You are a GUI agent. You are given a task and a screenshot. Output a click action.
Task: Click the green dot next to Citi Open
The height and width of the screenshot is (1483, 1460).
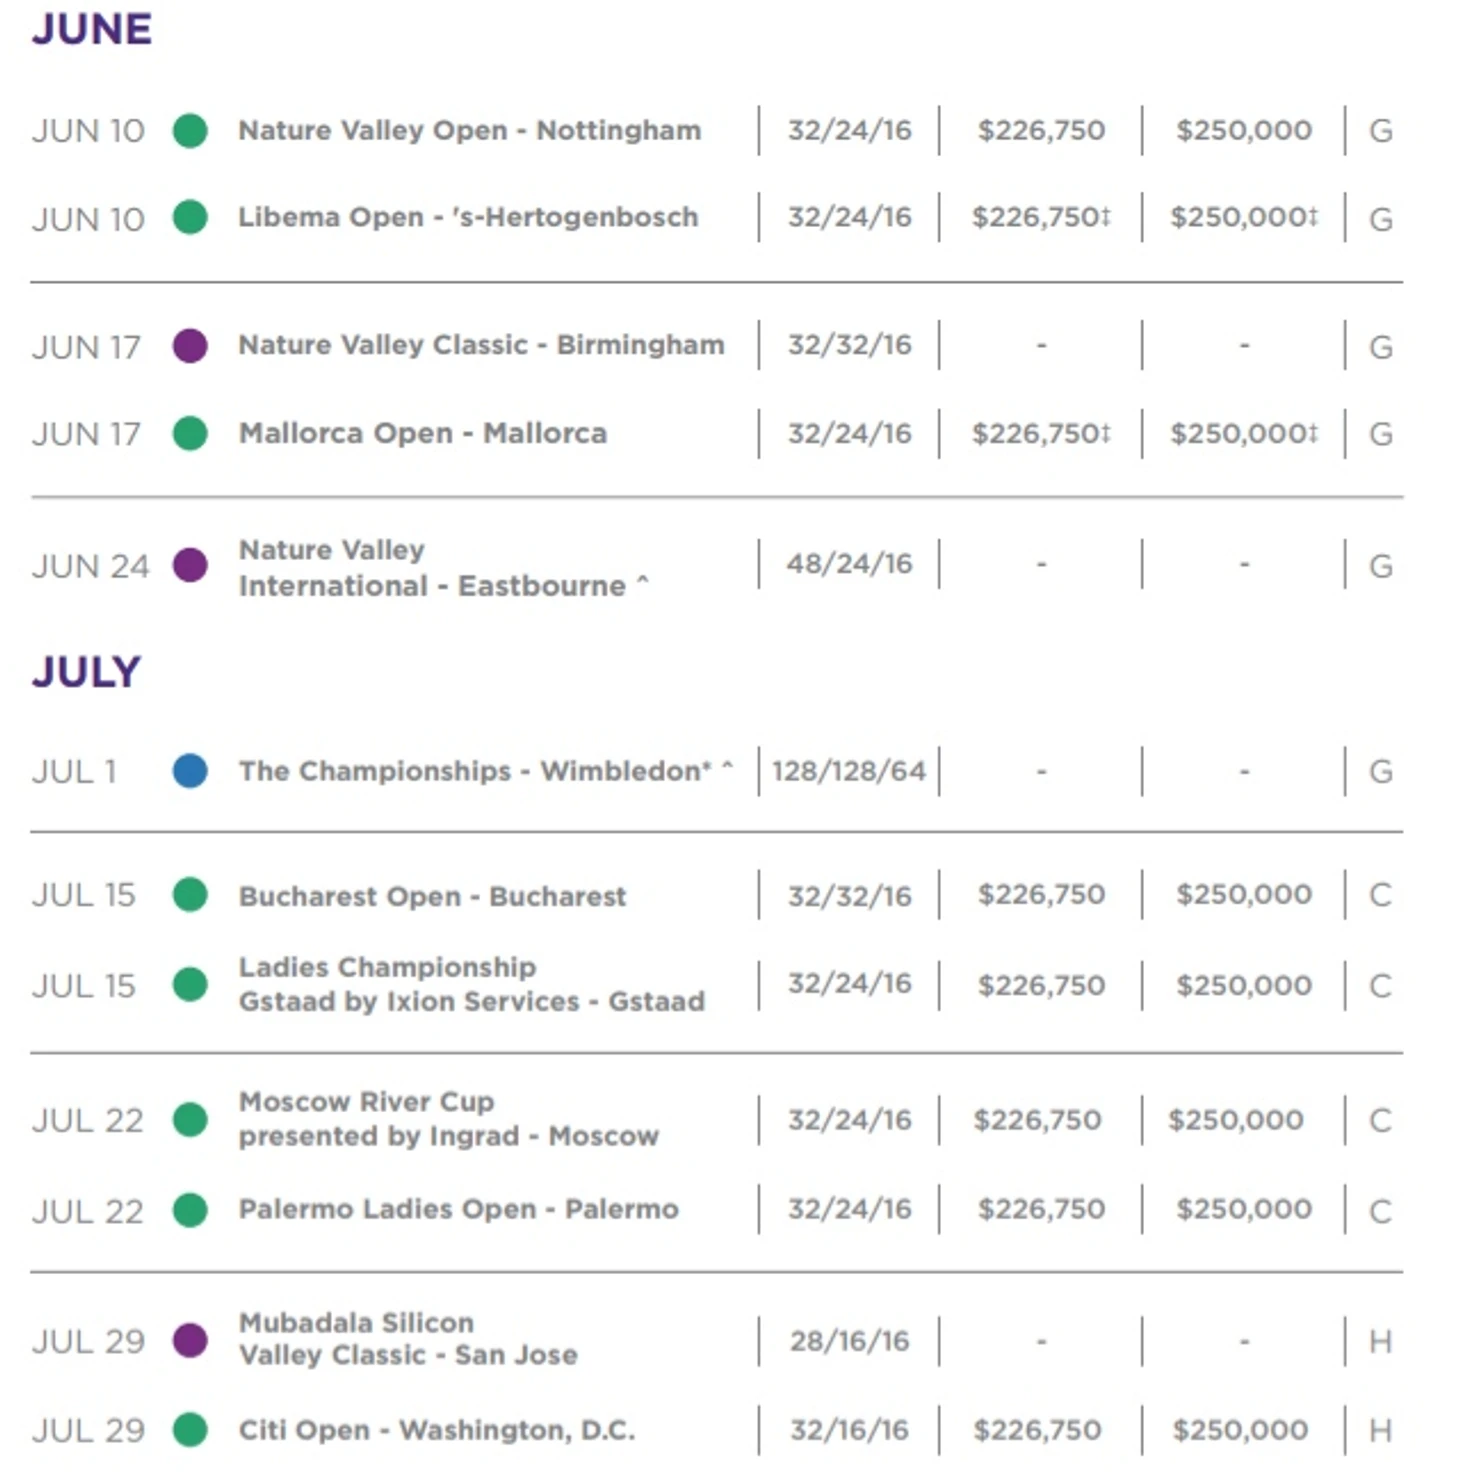point(190,1430)
